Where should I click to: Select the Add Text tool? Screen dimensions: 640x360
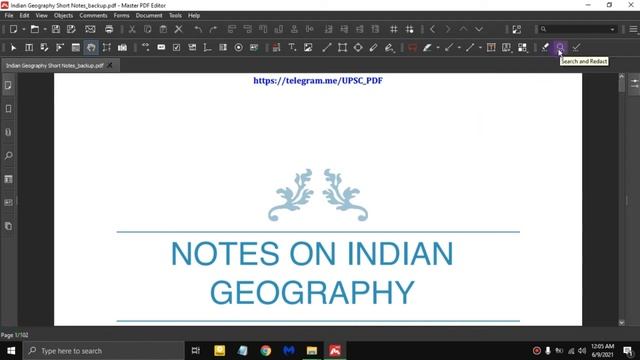[x=292, y=48]
